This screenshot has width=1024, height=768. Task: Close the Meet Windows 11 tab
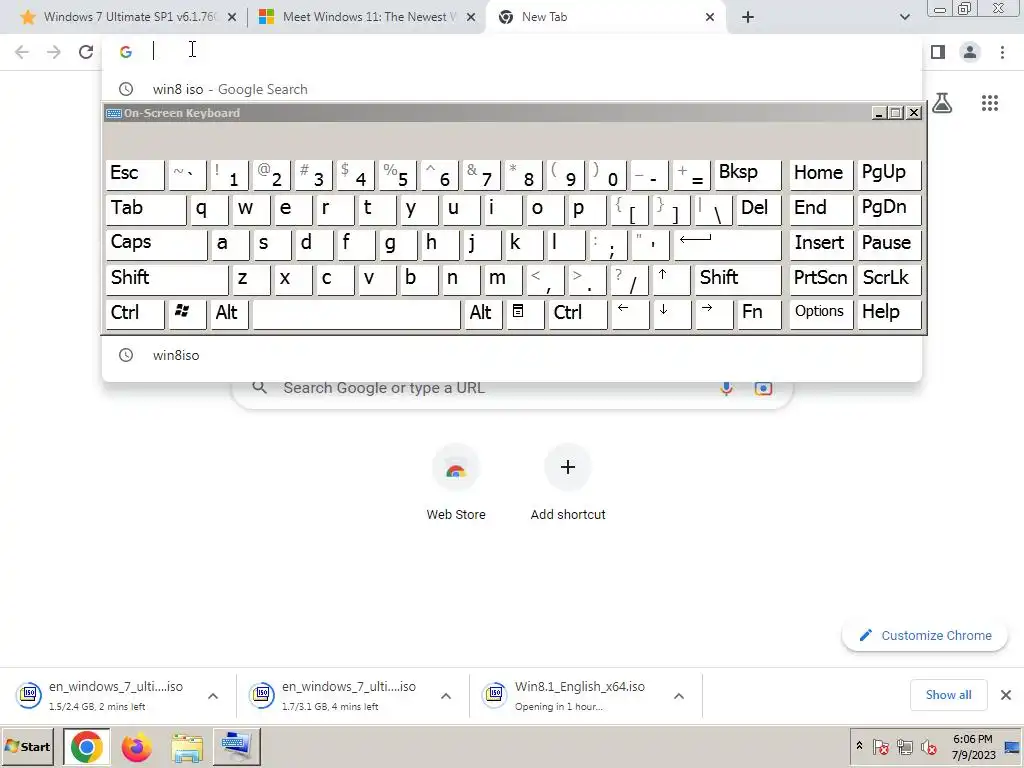[471, 17]
